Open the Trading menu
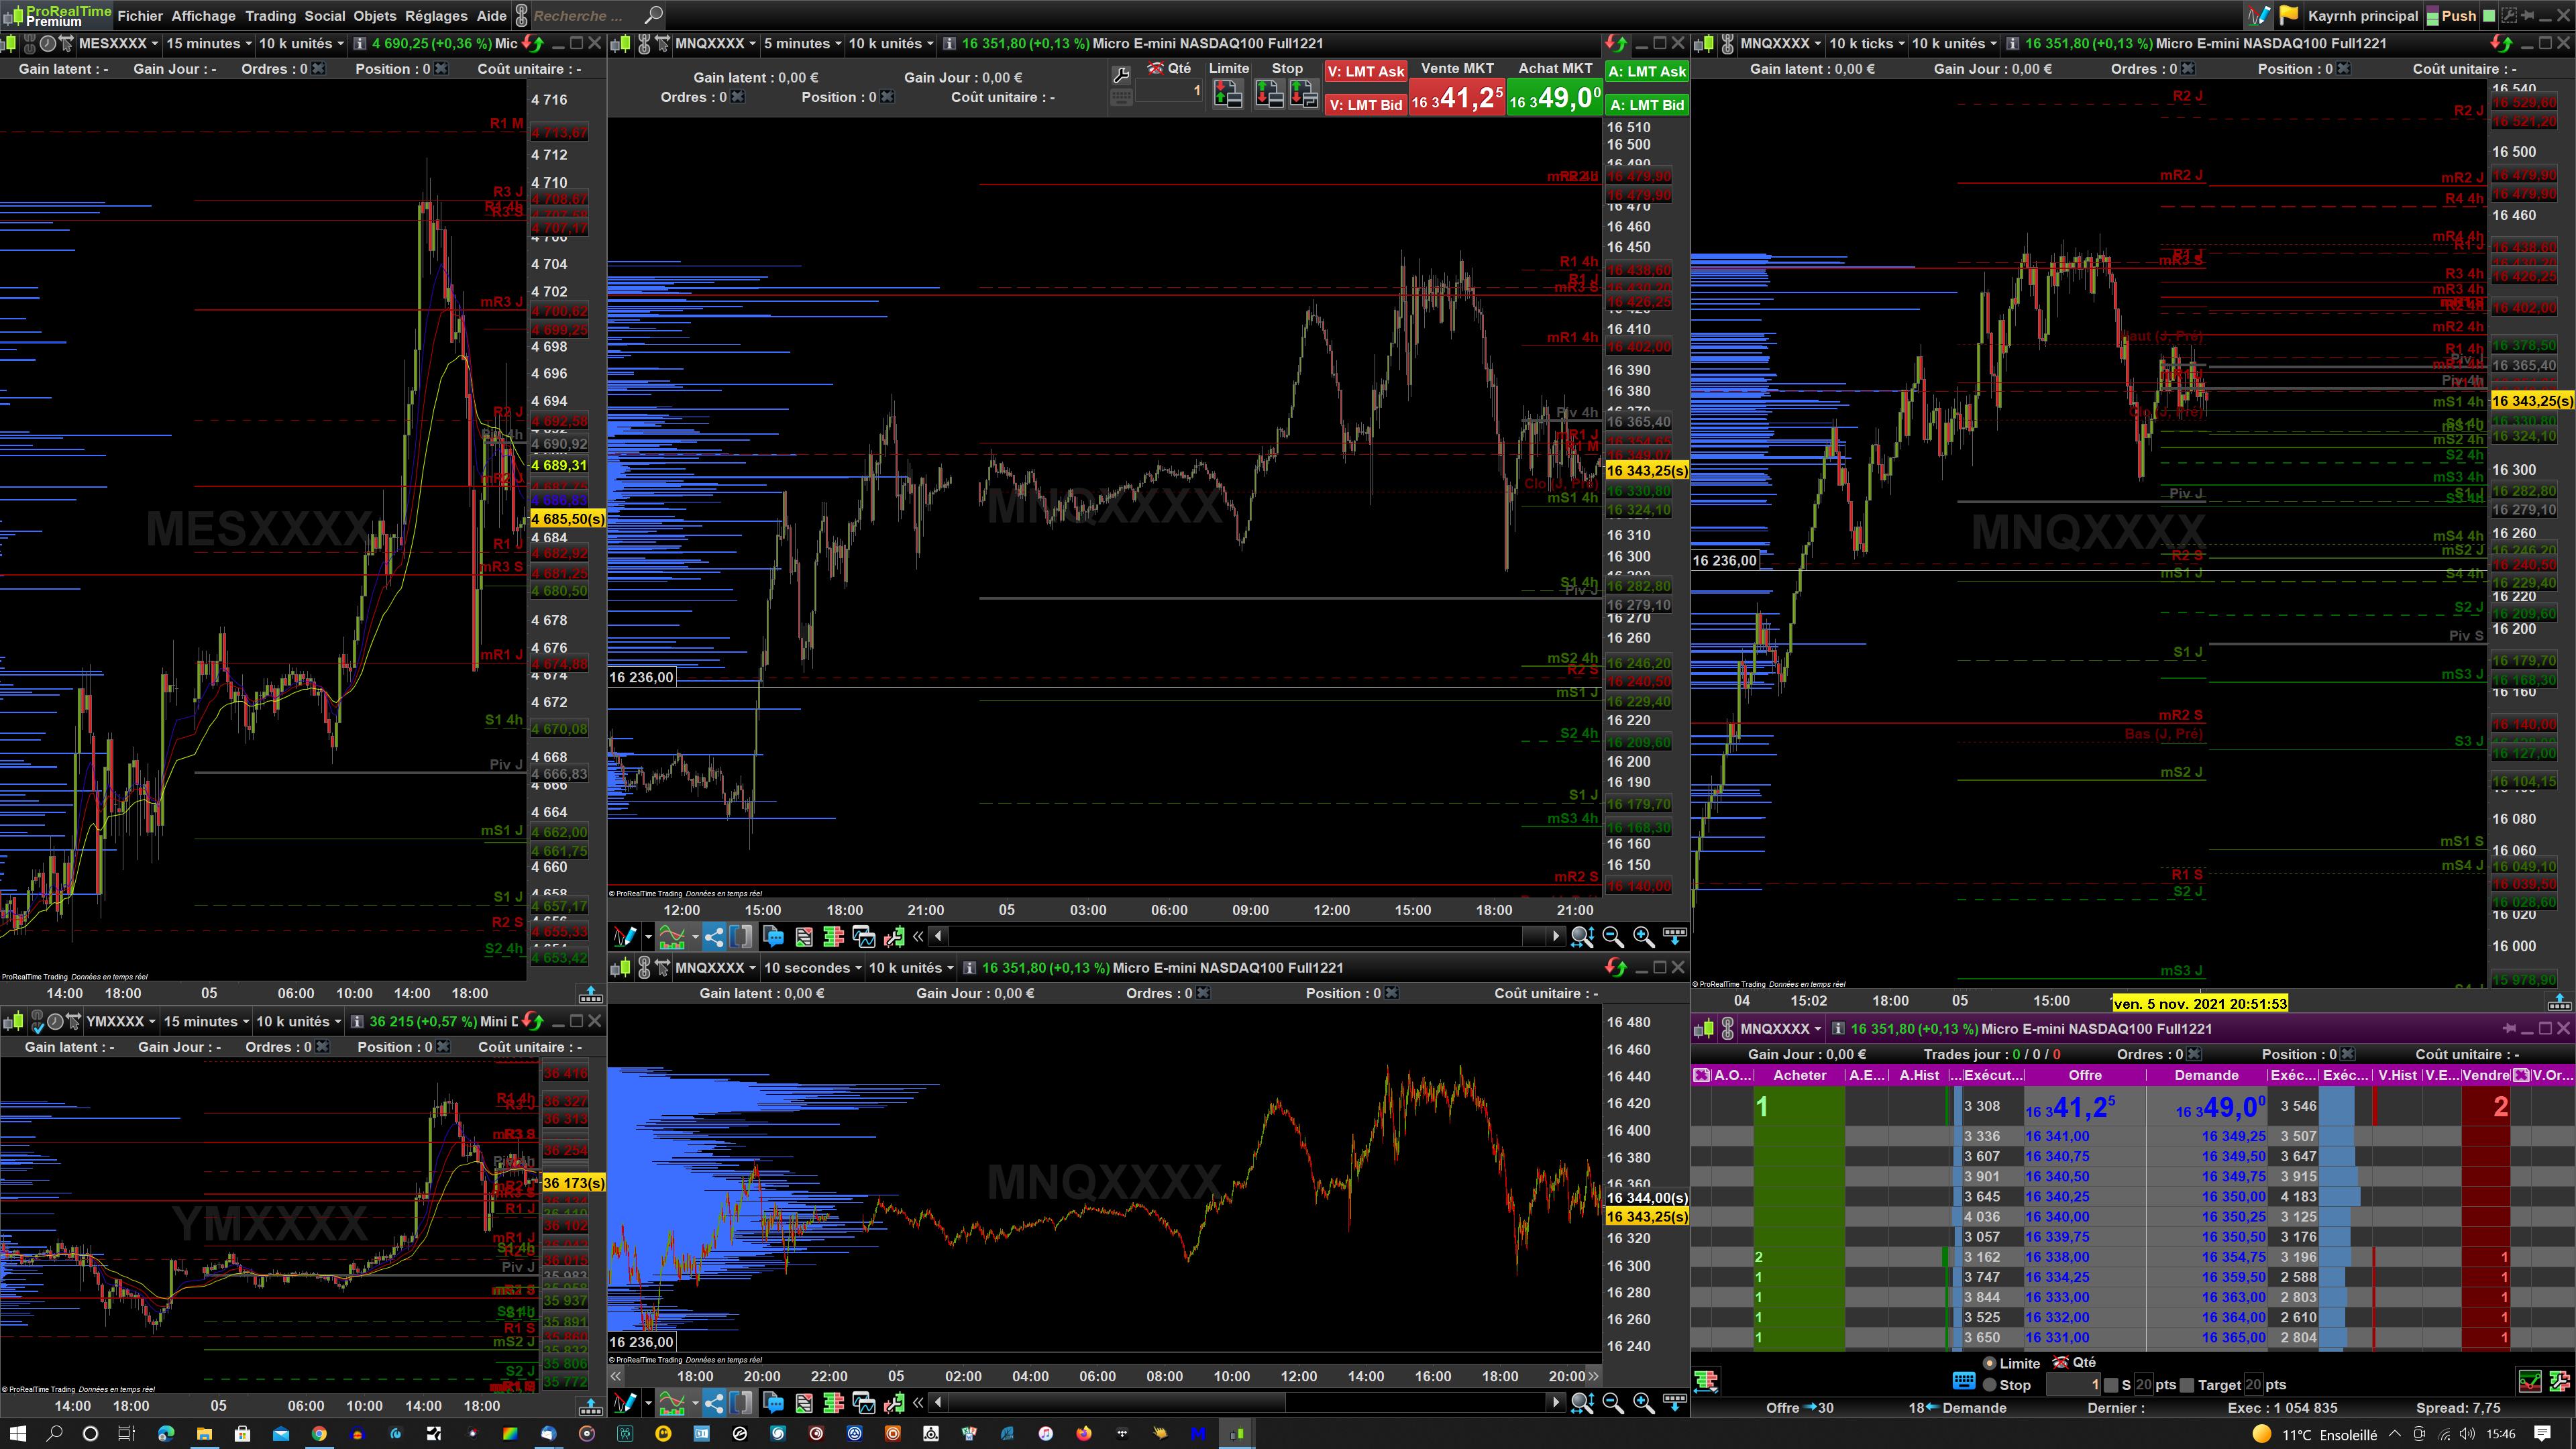Screen dimensions: 2576x1449 pyautogui.click(x=270, y=16)
